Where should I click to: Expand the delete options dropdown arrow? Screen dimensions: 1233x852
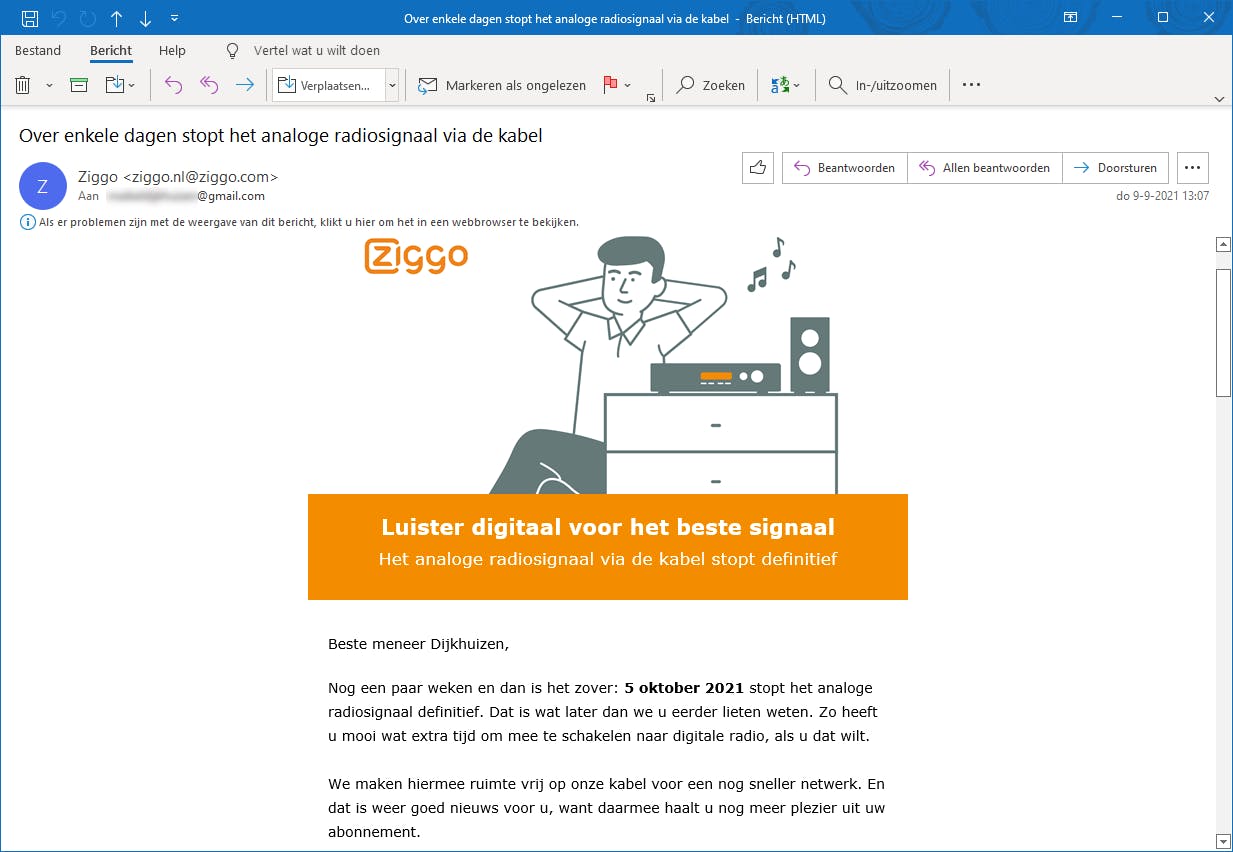[49, 86]
